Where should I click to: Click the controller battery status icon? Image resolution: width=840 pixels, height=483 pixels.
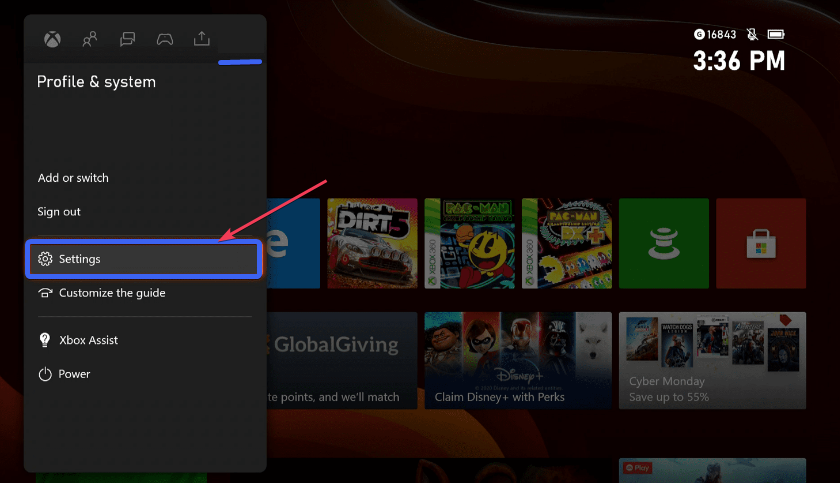click(x=776, y=35)
